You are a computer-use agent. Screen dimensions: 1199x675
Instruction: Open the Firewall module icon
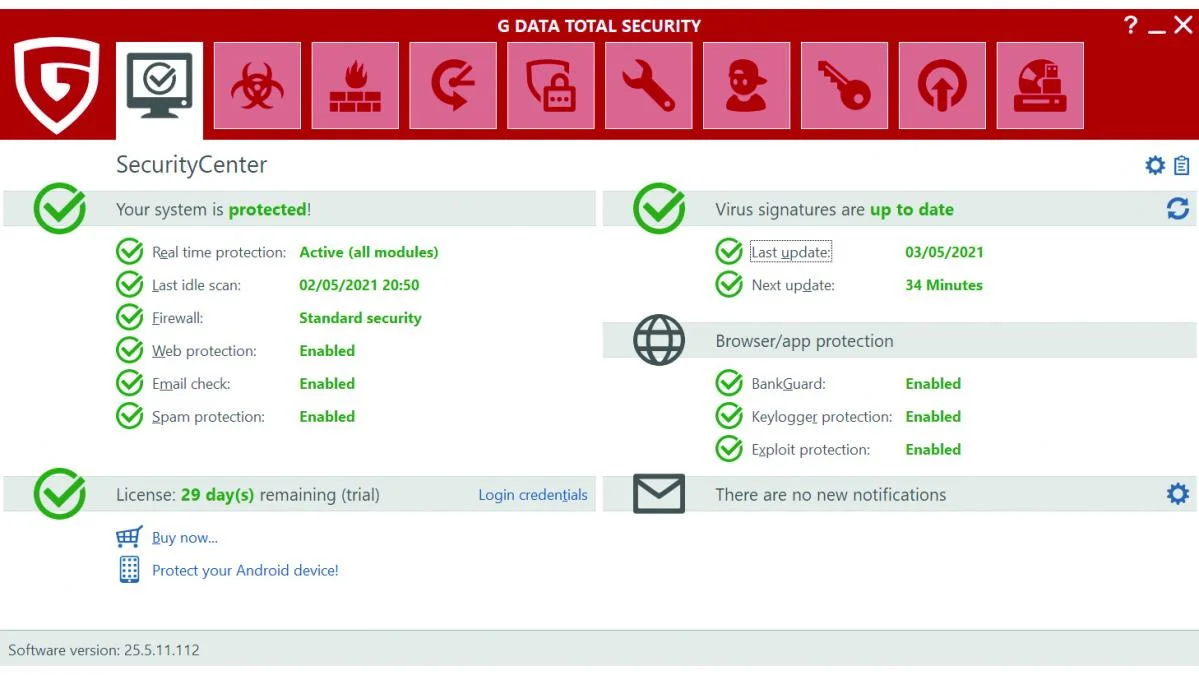click(x=355, y=86)
